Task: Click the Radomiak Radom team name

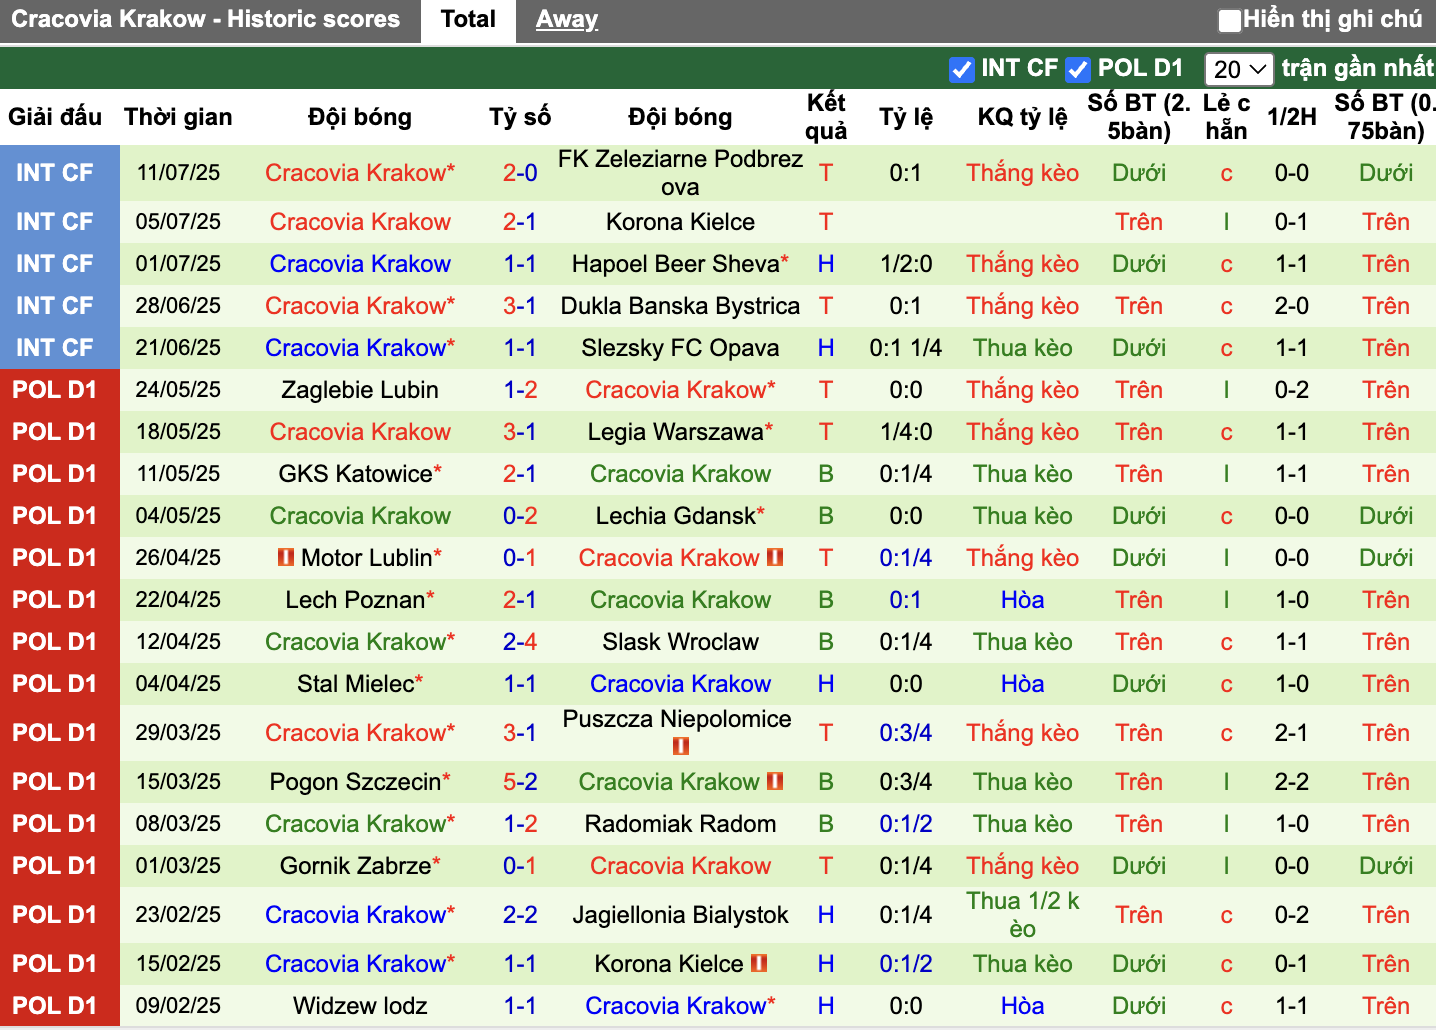Action: point(680,824)
